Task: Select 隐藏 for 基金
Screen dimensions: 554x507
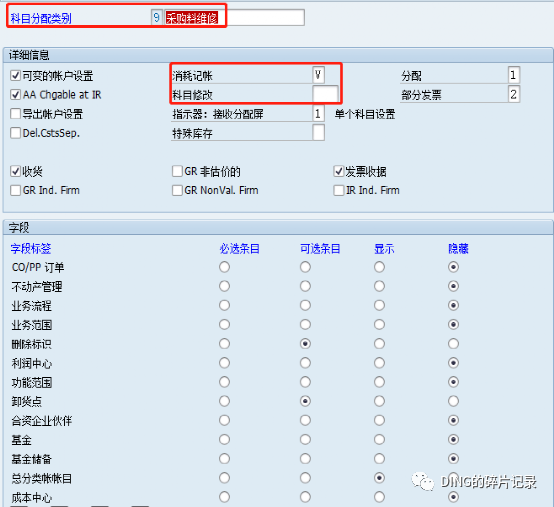Action: [453, 440]
